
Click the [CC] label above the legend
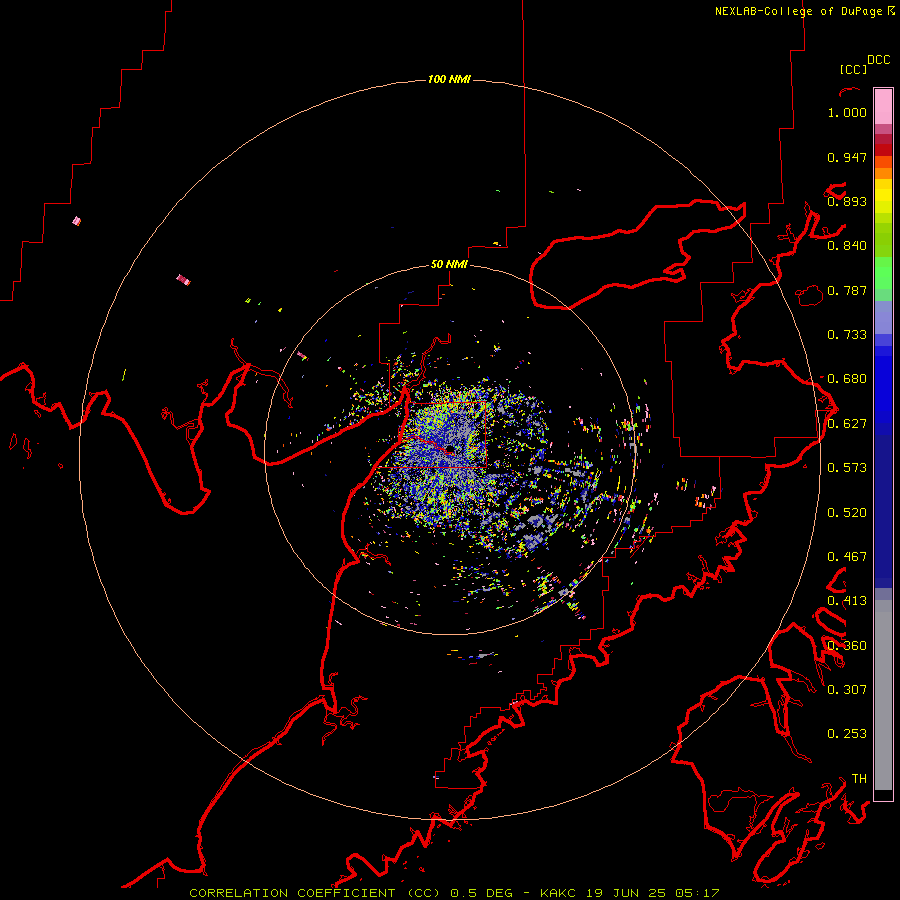[853, 69]
